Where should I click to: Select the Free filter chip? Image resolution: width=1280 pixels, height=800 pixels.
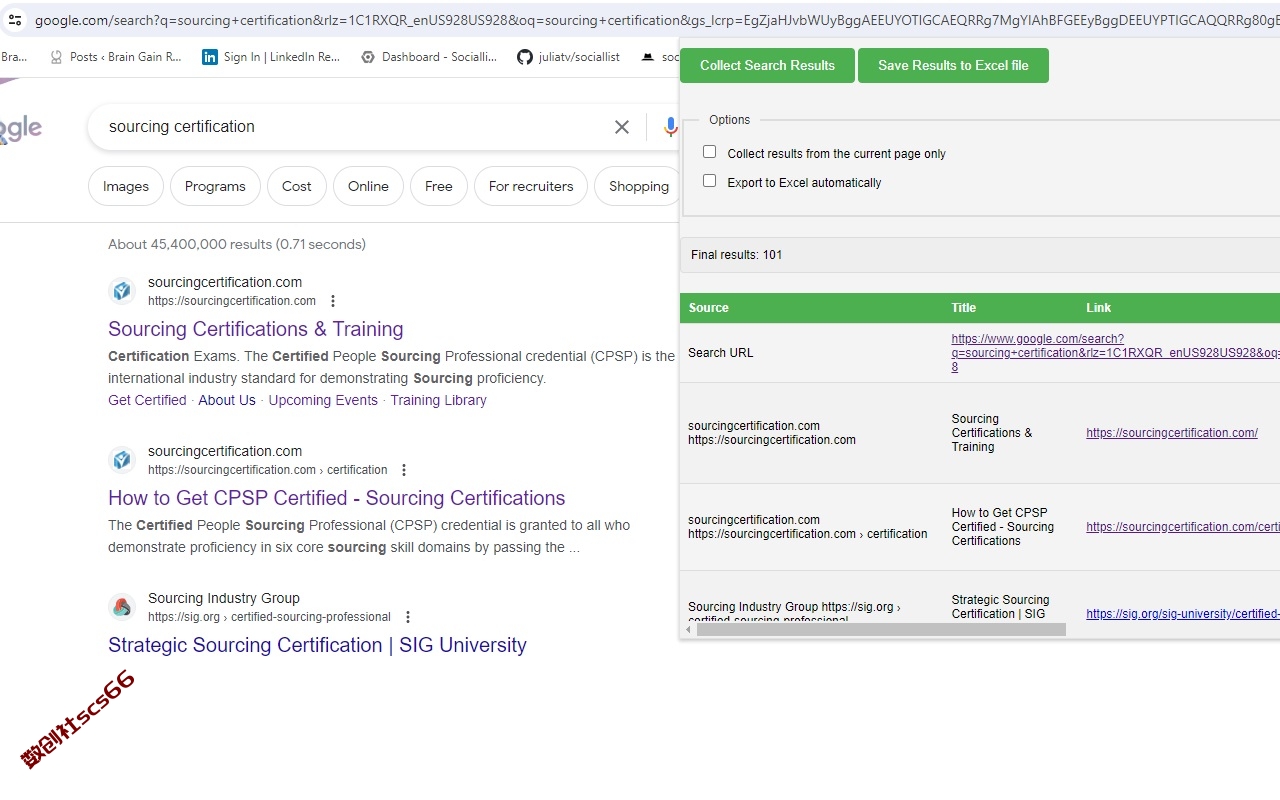pyautogui.click(x=439, y=186)
